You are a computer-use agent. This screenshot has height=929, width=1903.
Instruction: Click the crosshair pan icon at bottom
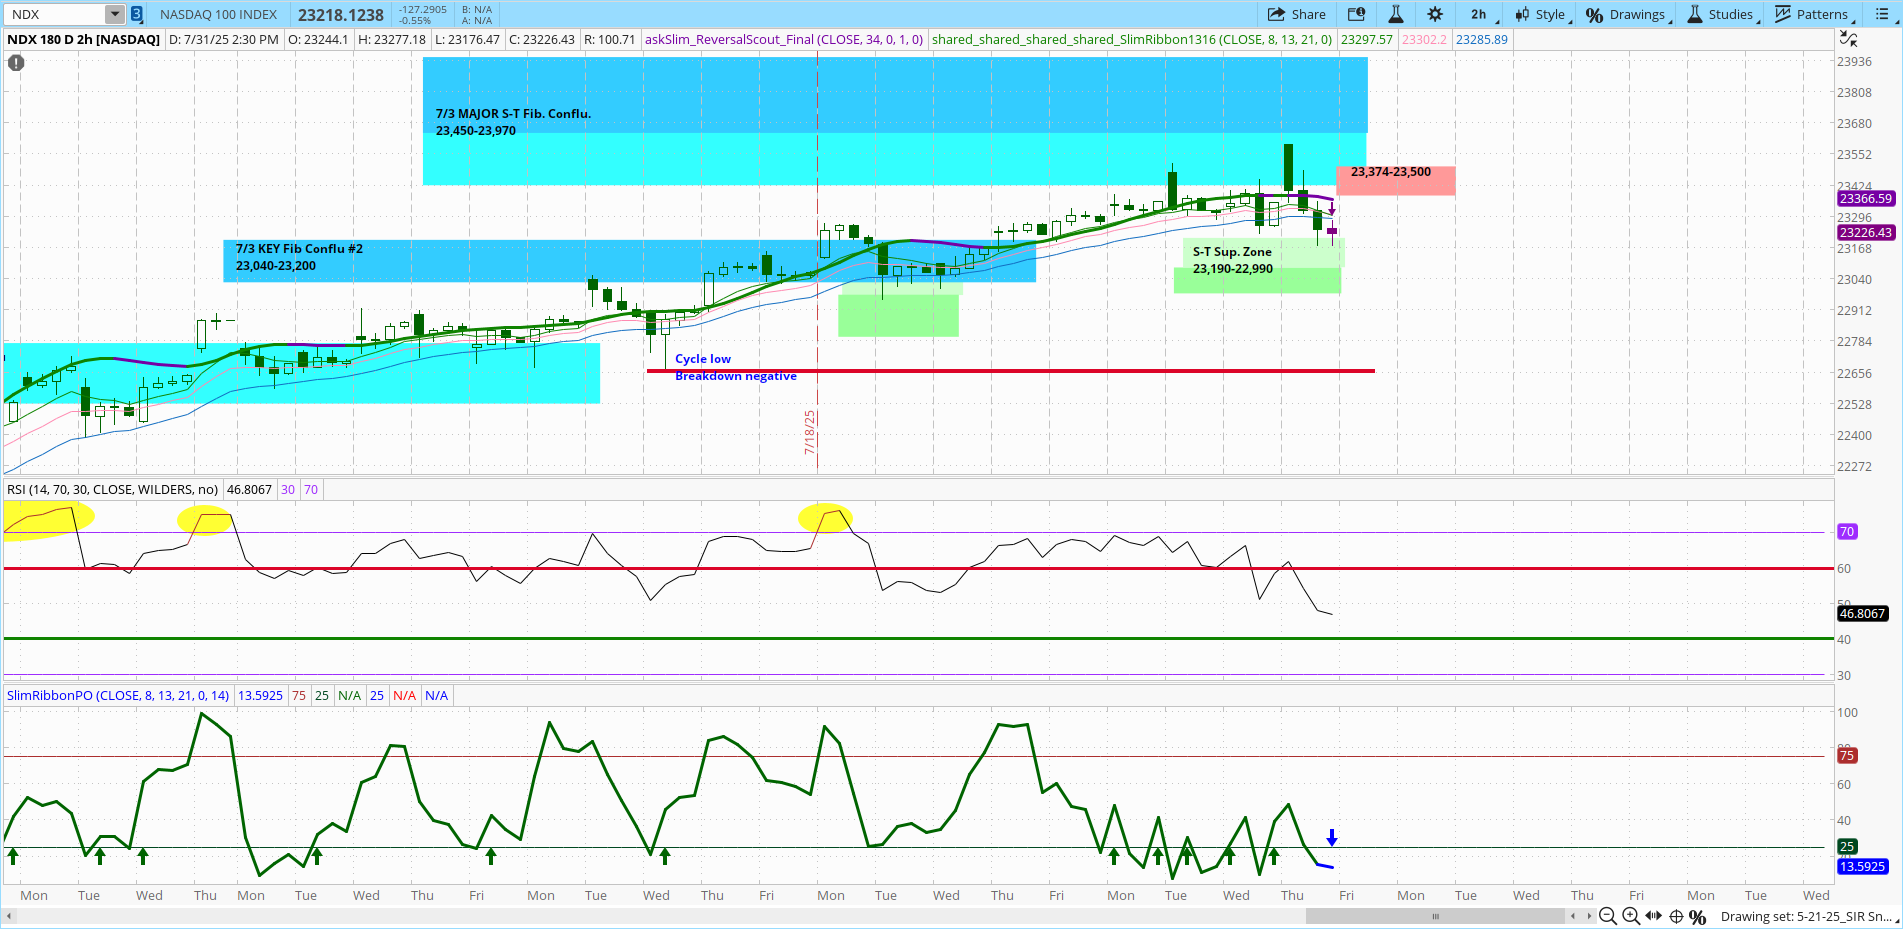pyautogui.click(x=1677, y=916)
